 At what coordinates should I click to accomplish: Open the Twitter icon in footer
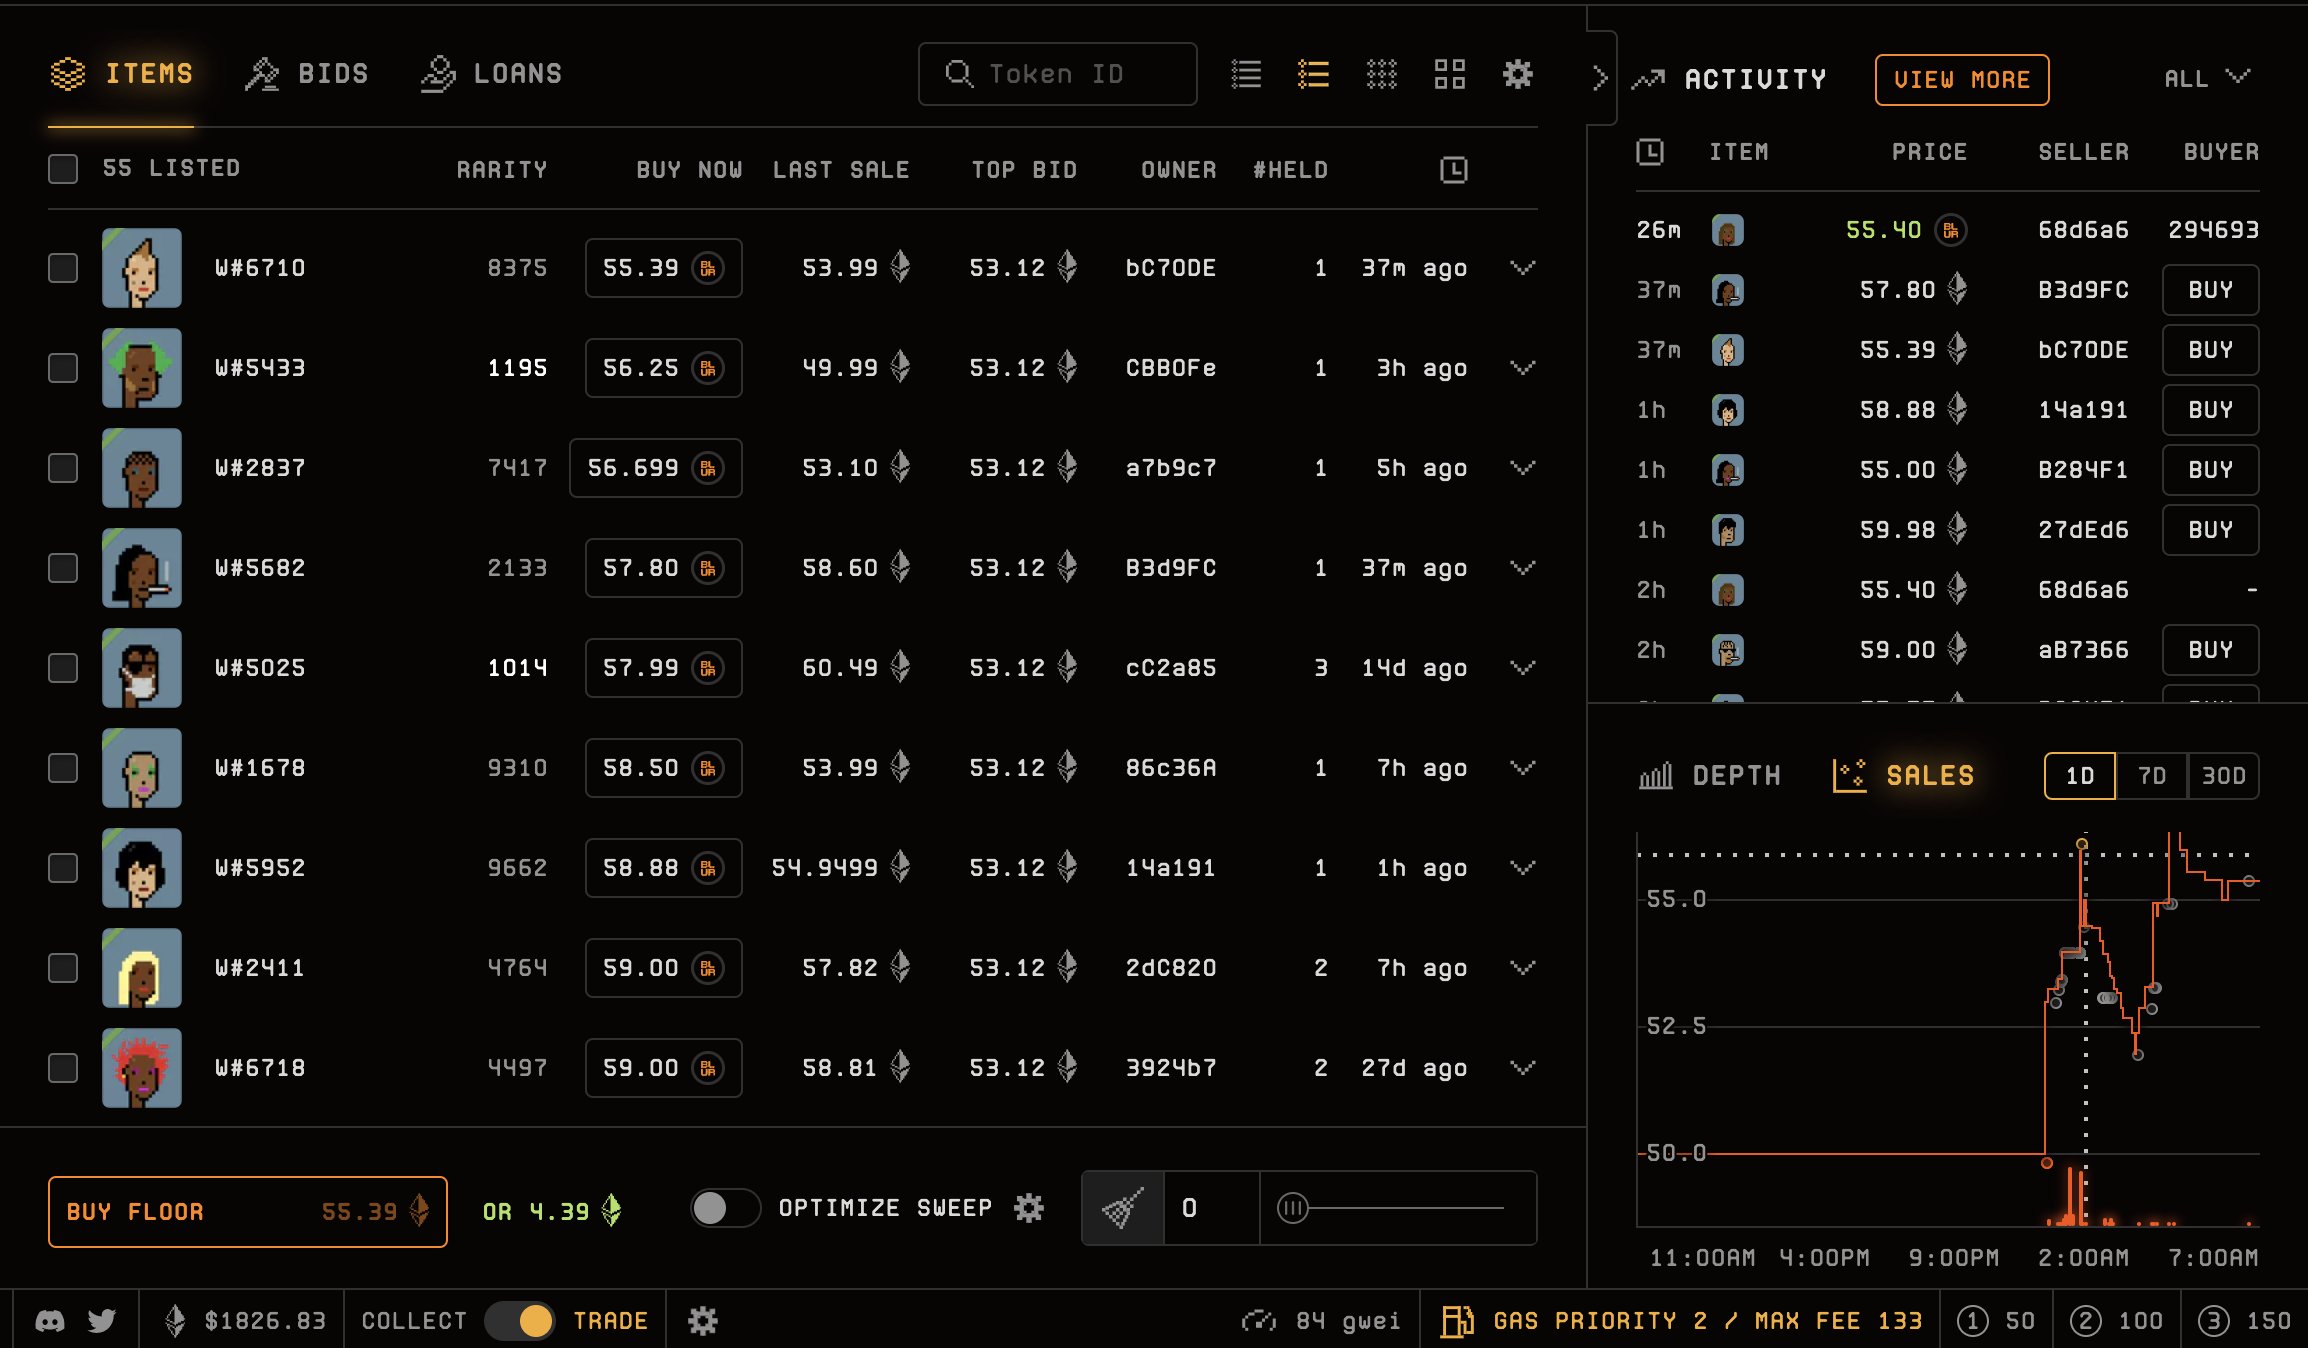point(102,1321)
